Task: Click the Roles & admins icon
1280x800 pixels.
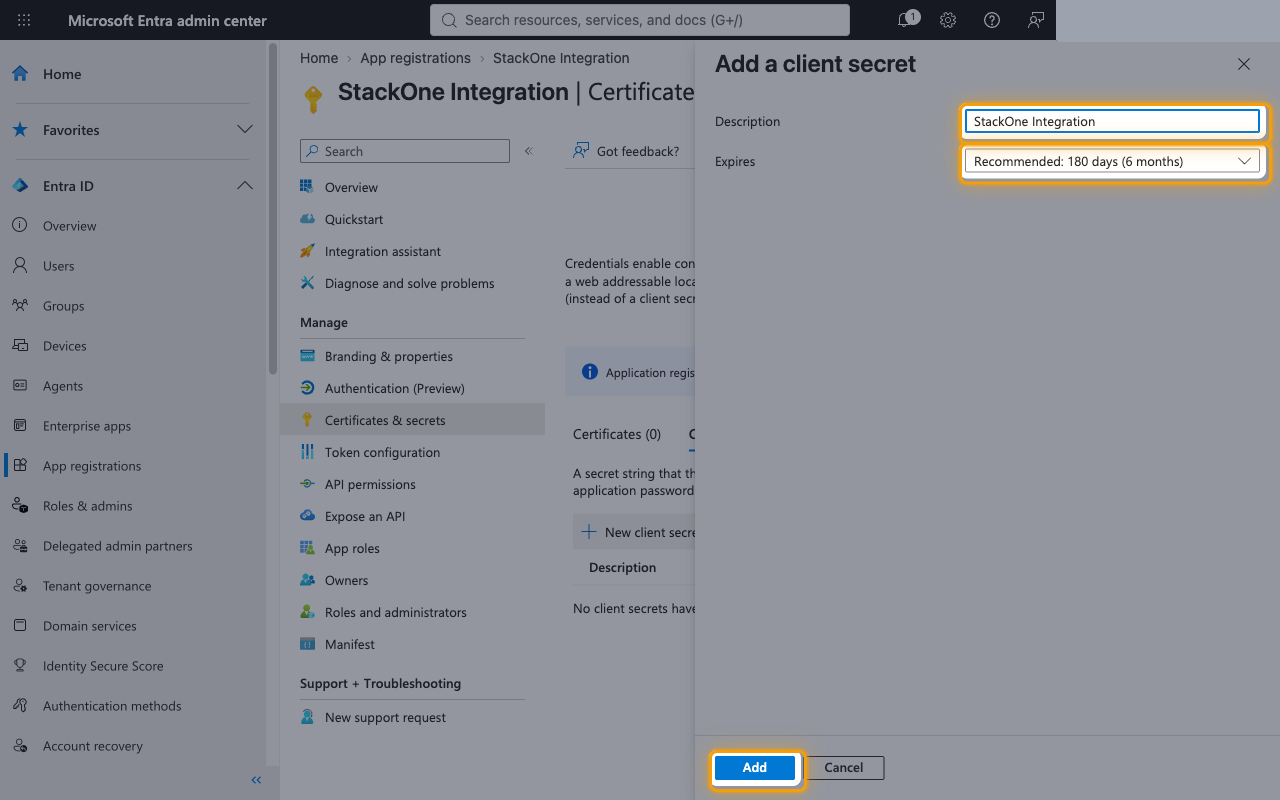Action: tap(20, 506)
